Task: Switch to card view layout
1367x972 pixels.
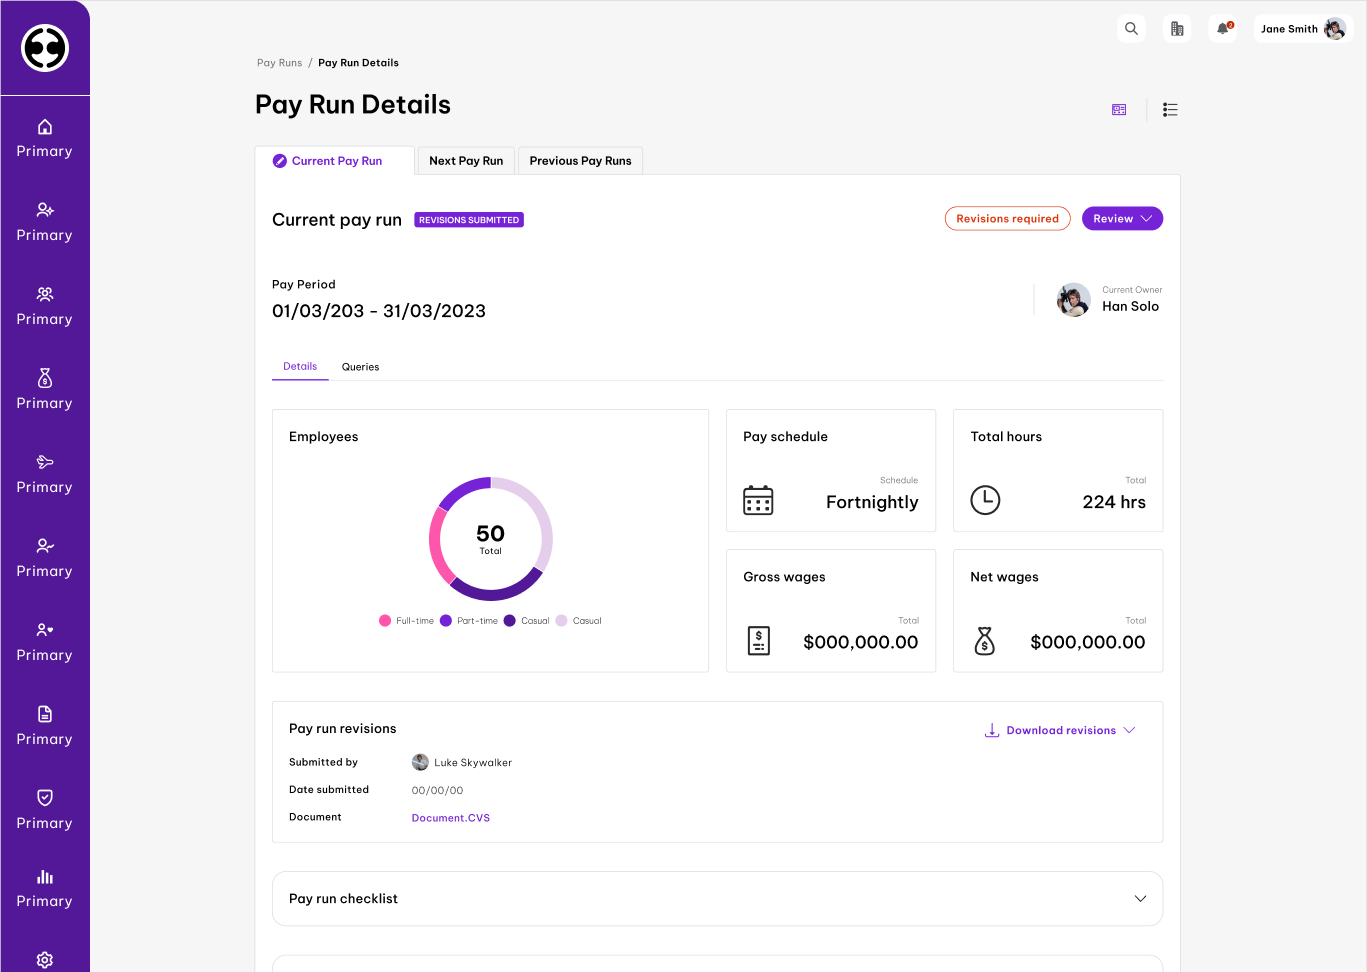Action: (x=1119, y=110)
